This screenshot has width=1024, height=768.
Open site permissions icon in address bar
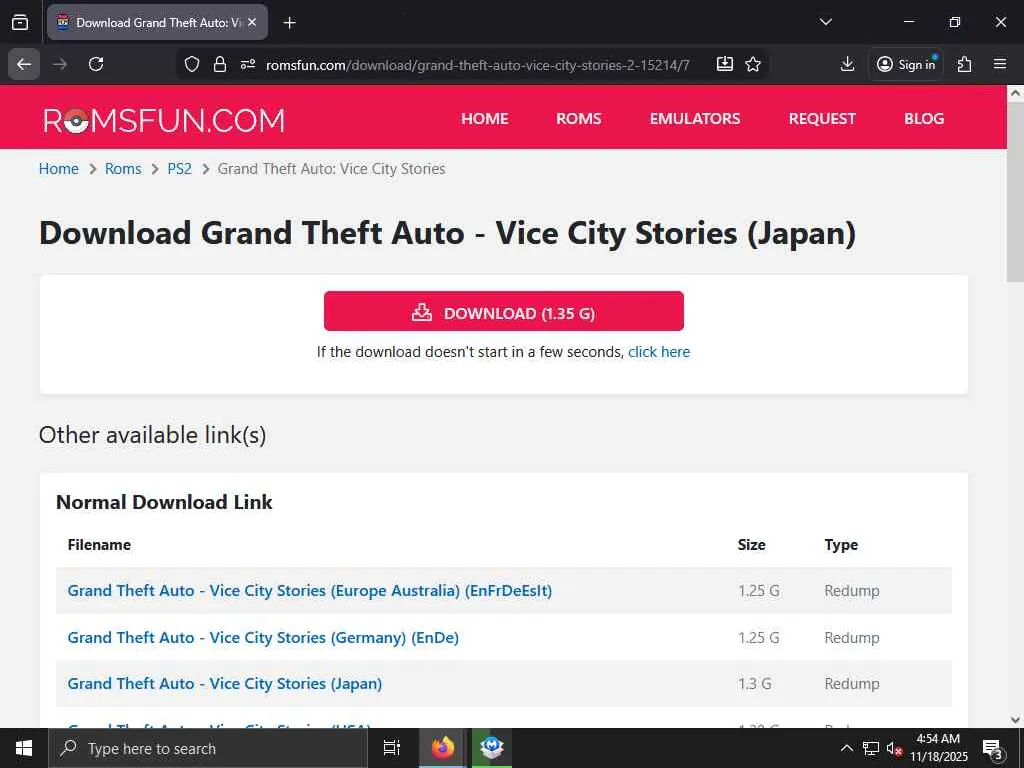248,64
